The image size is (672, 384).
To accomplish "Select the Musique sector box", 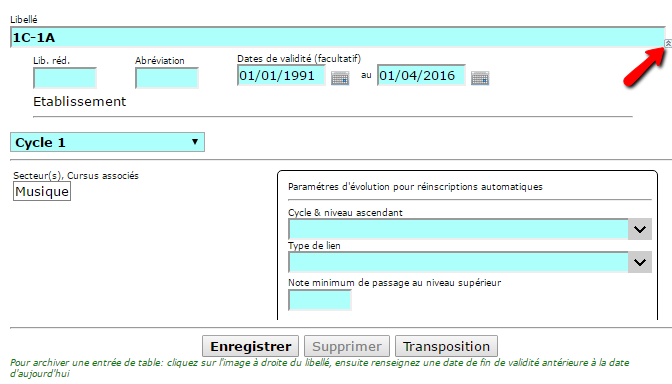I will [x=42, y=192].
